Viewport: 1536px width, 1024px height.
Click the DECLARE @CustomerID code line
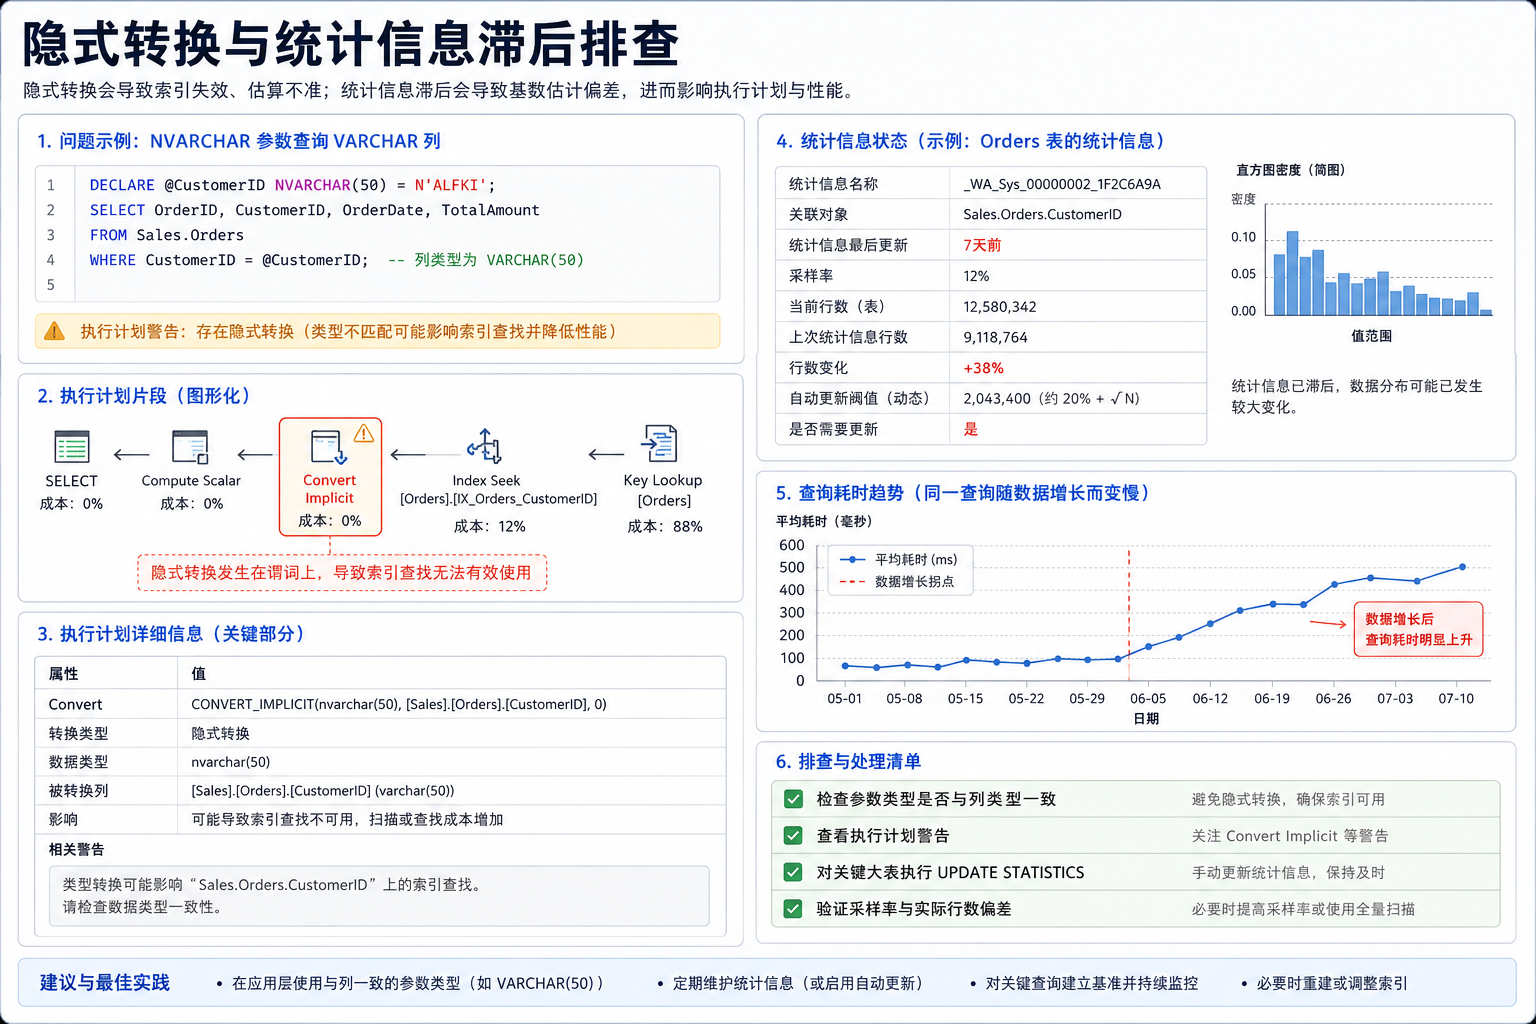pyautogui.click(x=292, y=185)
